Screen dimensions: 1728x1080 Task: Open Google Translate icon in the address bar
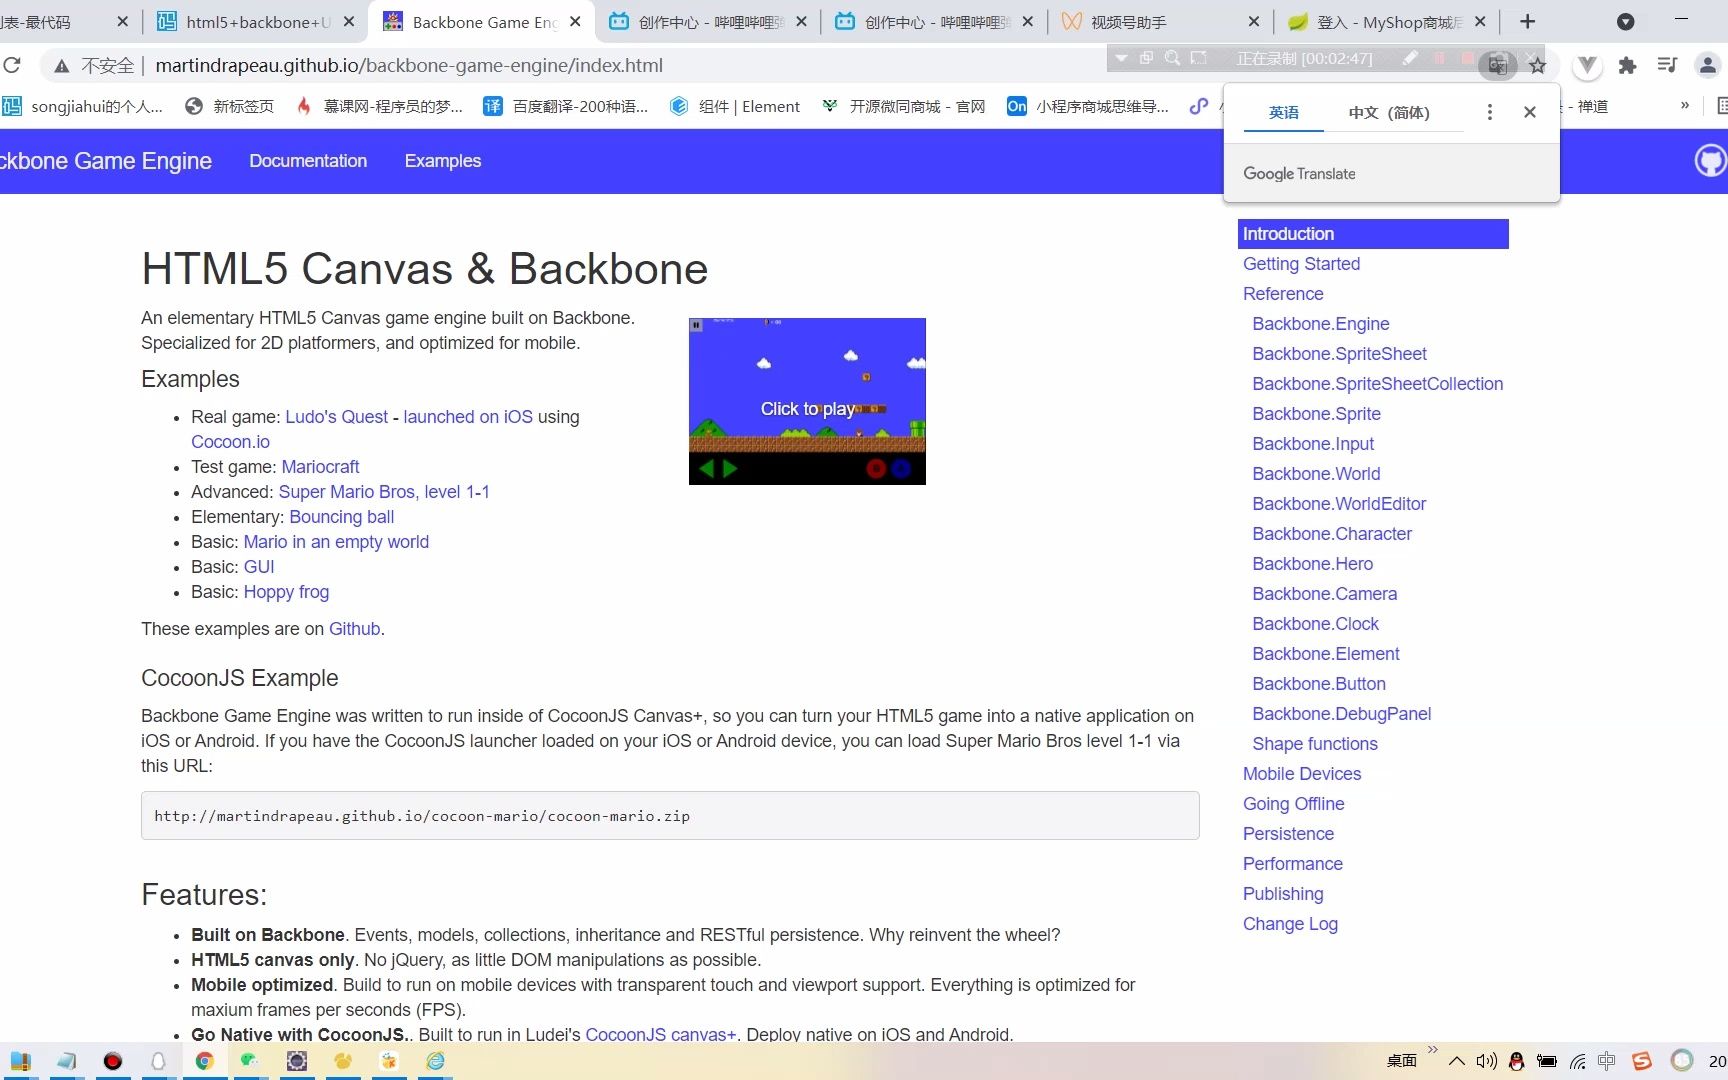[x=1497, y=64]
